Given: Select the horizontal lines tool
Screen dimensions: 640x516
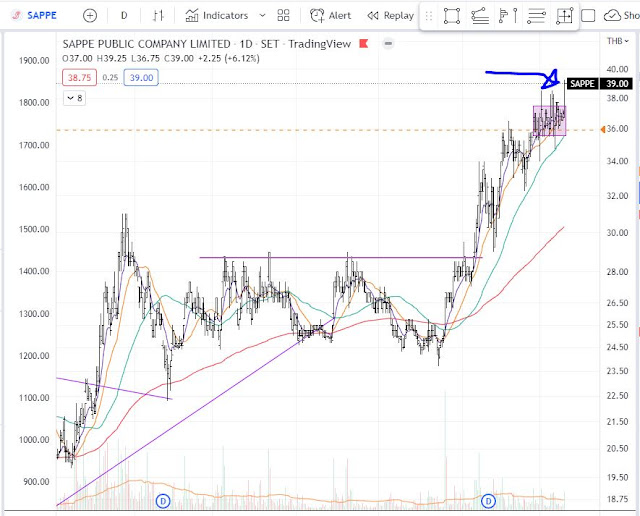Looking at the screenshot, I should click(536, 16).
